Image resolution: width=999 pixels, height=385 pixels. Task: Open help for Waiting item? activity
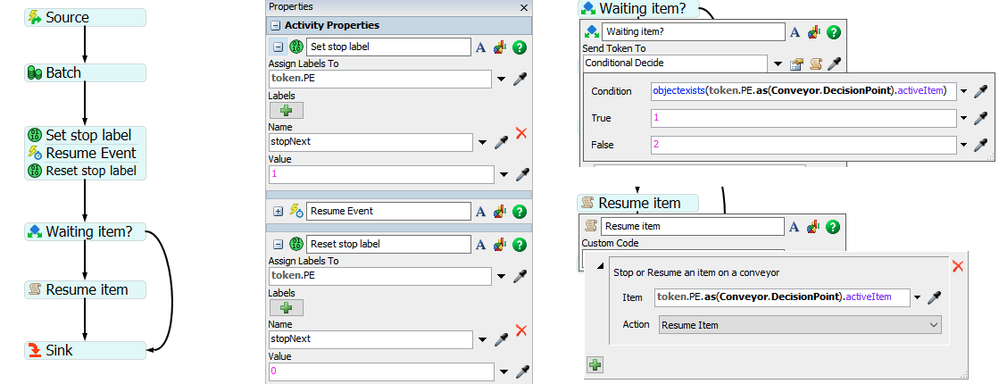click(833, 32)
